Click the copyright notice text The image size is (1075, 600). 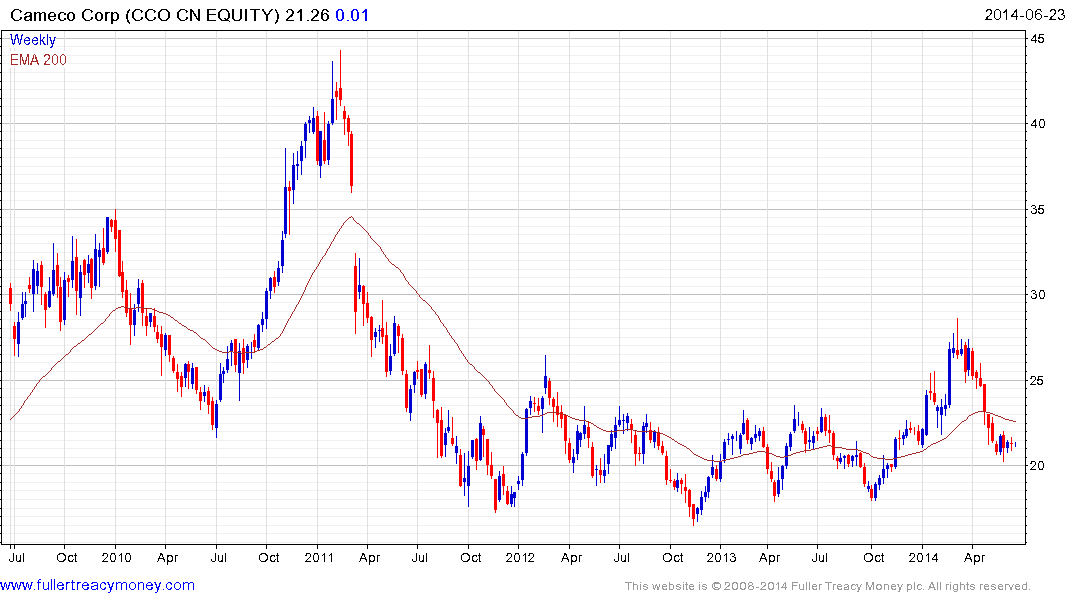point(828,586)
